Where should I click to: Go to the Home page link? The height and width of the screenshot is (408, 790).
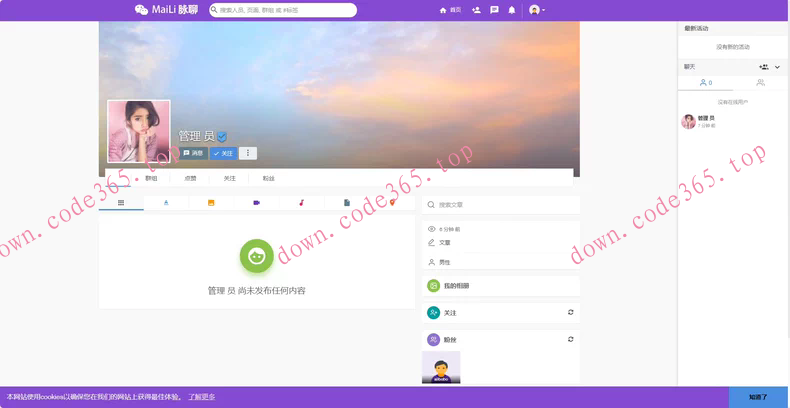450,10
